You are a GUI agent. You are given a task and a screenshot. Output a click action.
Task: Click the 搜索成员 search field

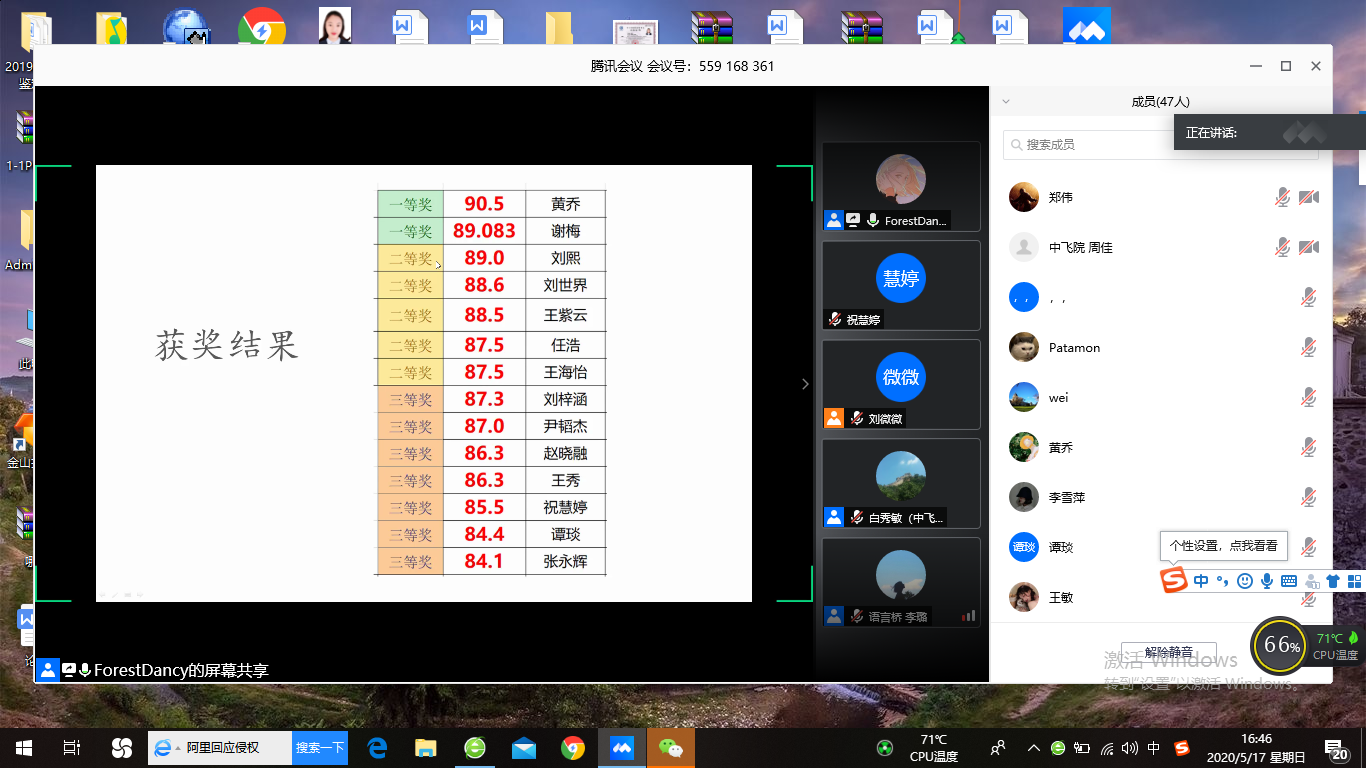[1090, 145]
